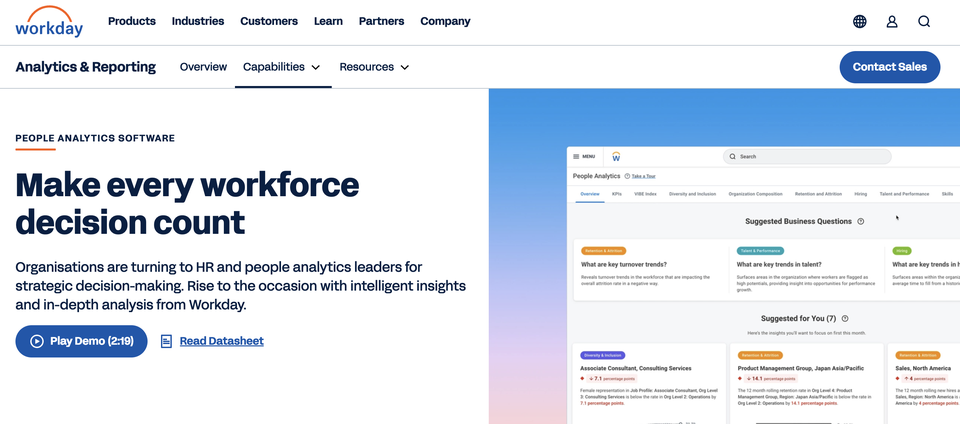Click the Talent & Performance teal tag
This screenshot has height=424, width=960.
click(760, 251)
